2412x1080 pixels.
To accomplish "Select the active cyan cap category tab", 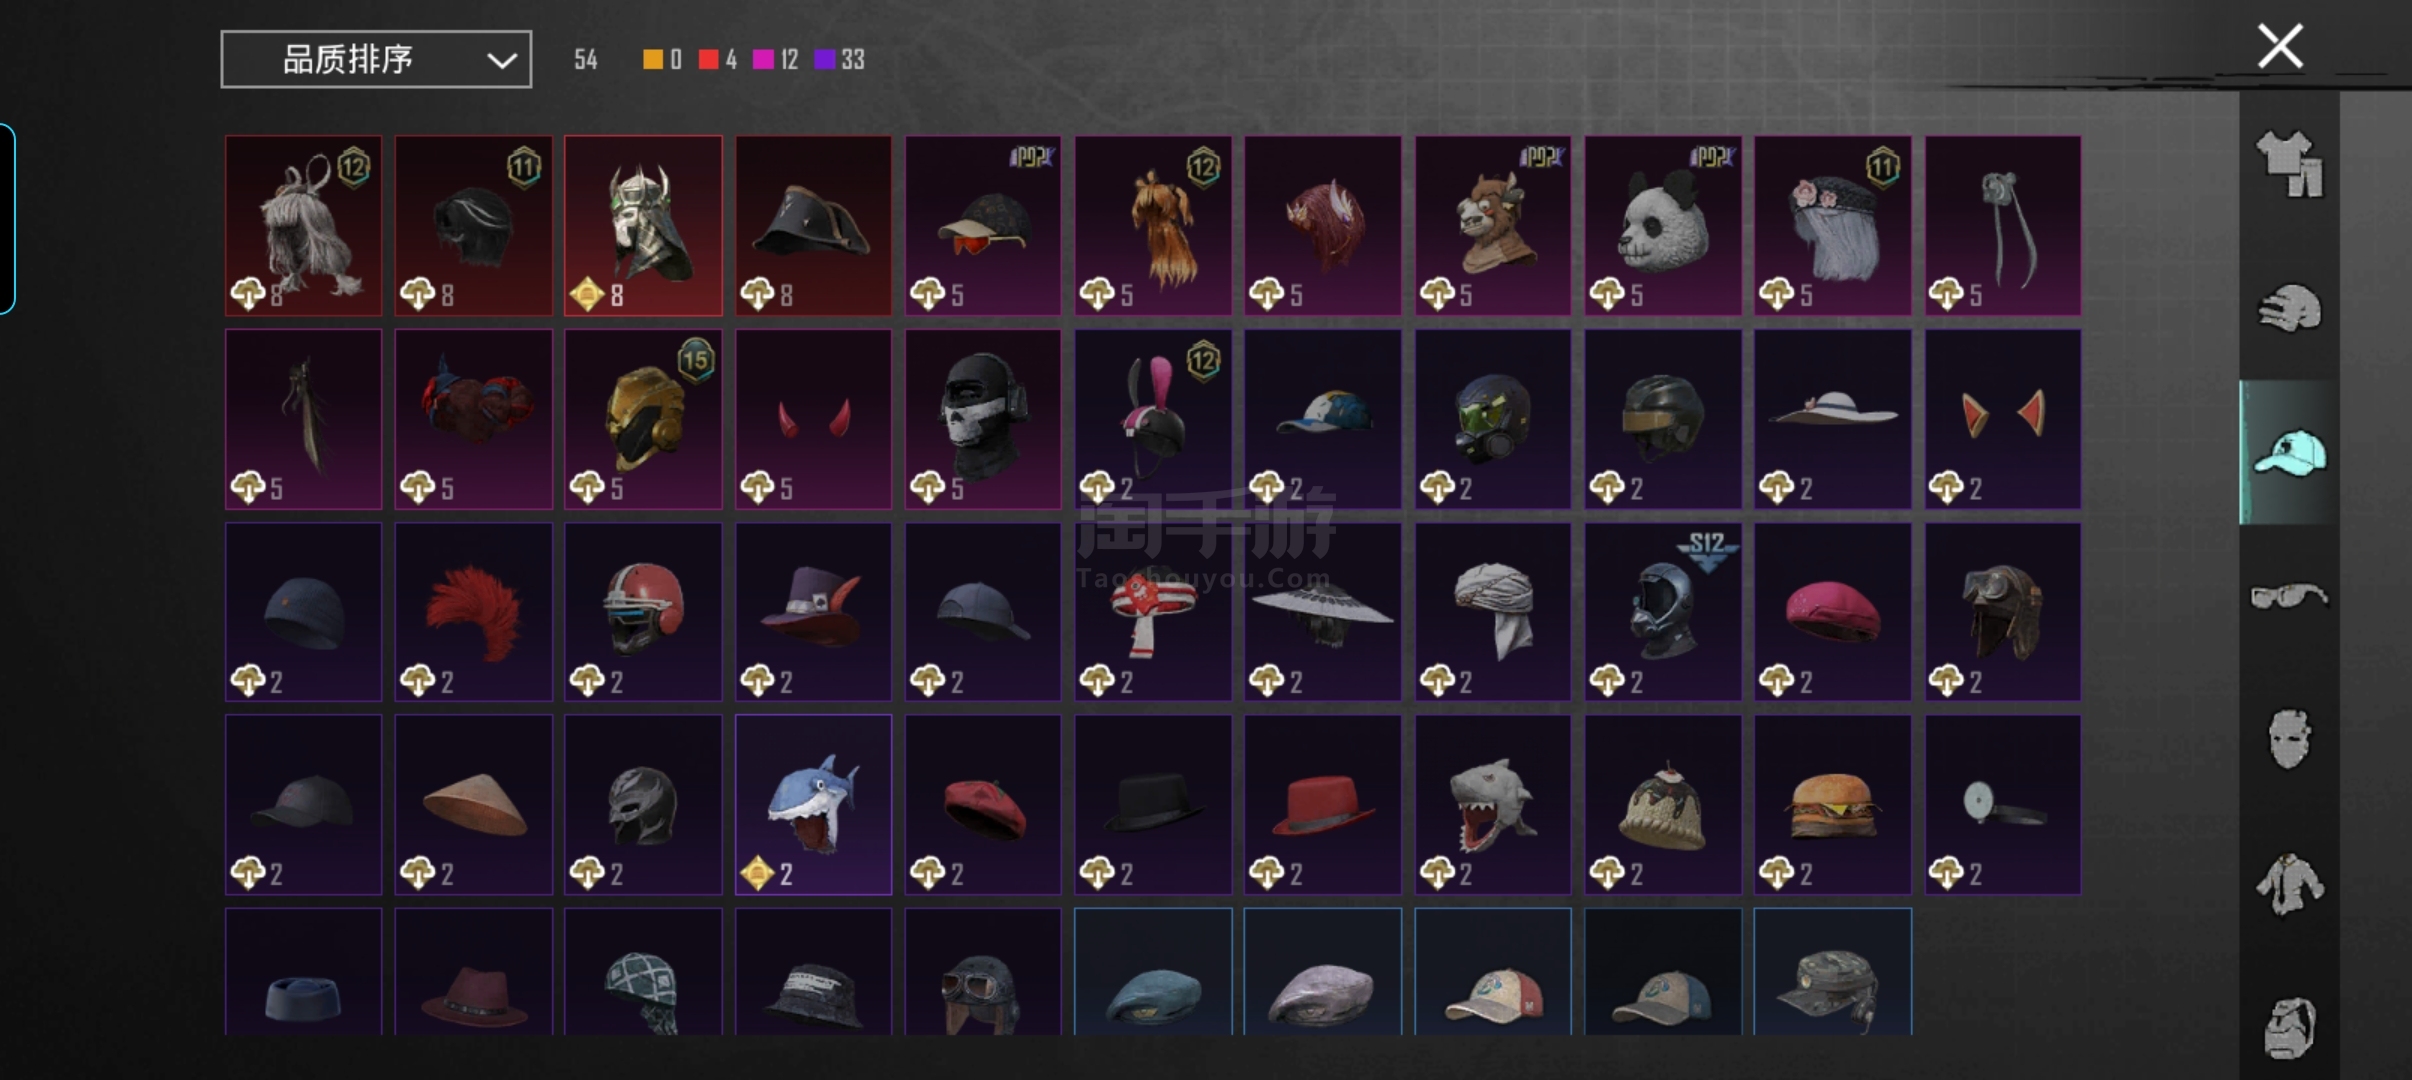I will tap(2289, 452).
